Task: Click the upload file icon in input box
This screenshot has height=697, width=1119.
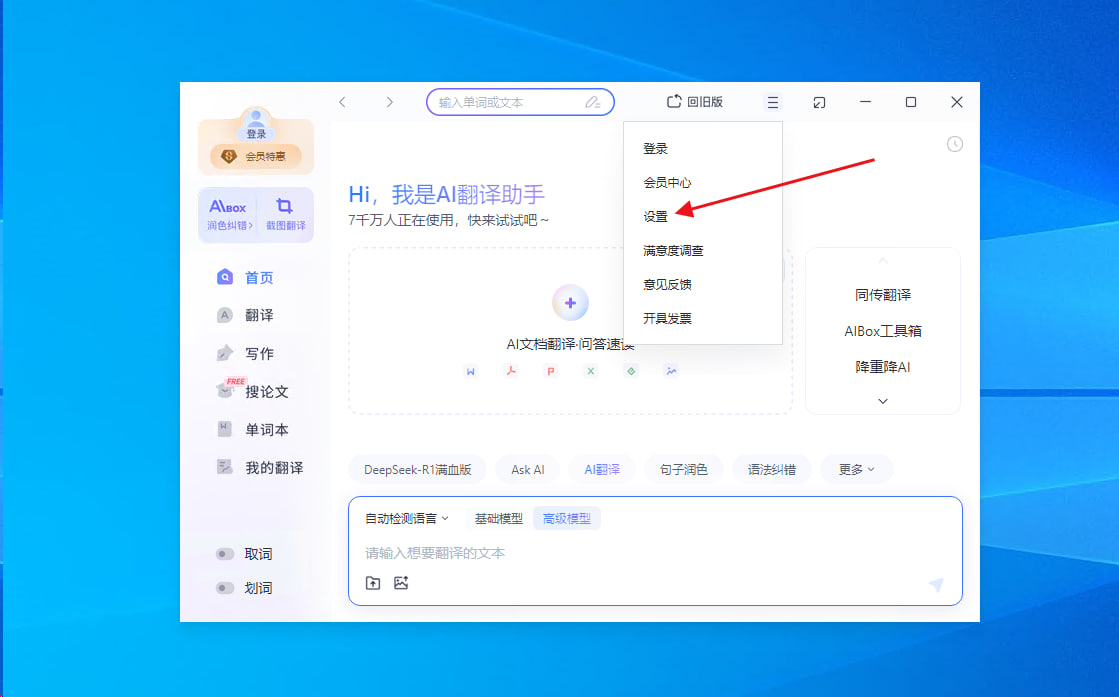Action: (373, 583)
